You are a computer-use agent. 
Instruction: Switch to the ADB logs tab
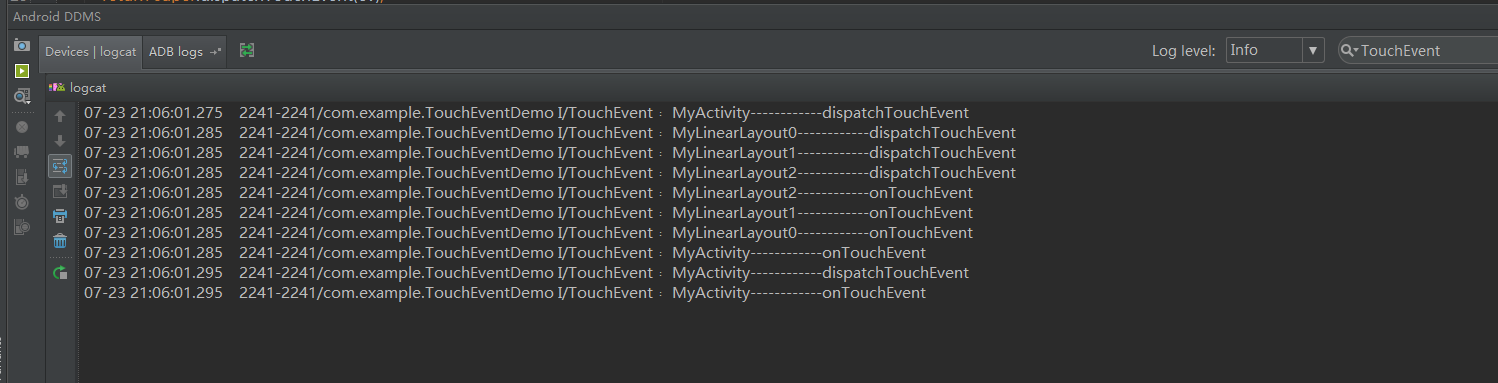point(185,51)
